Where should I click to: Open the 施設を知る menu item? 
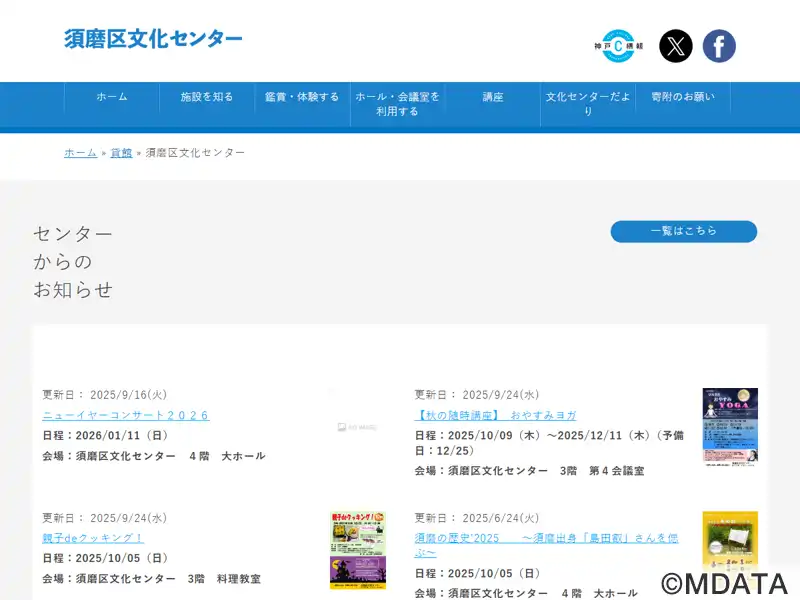pyautogui.click(x=207, y=97)
